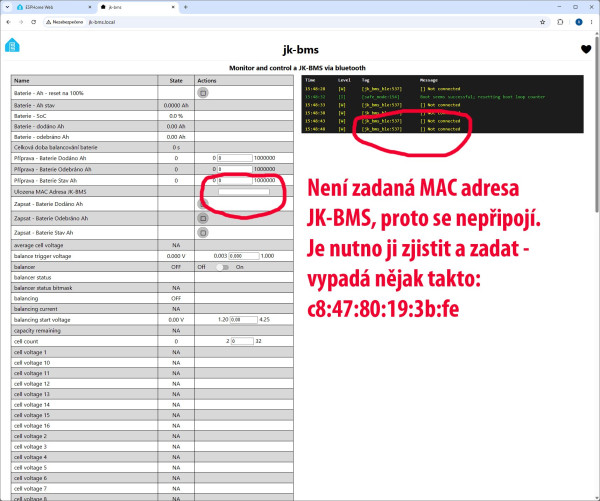Focus the balancing start voltage input
This screenshot has width=600, height=501.
tap(243, 320)
